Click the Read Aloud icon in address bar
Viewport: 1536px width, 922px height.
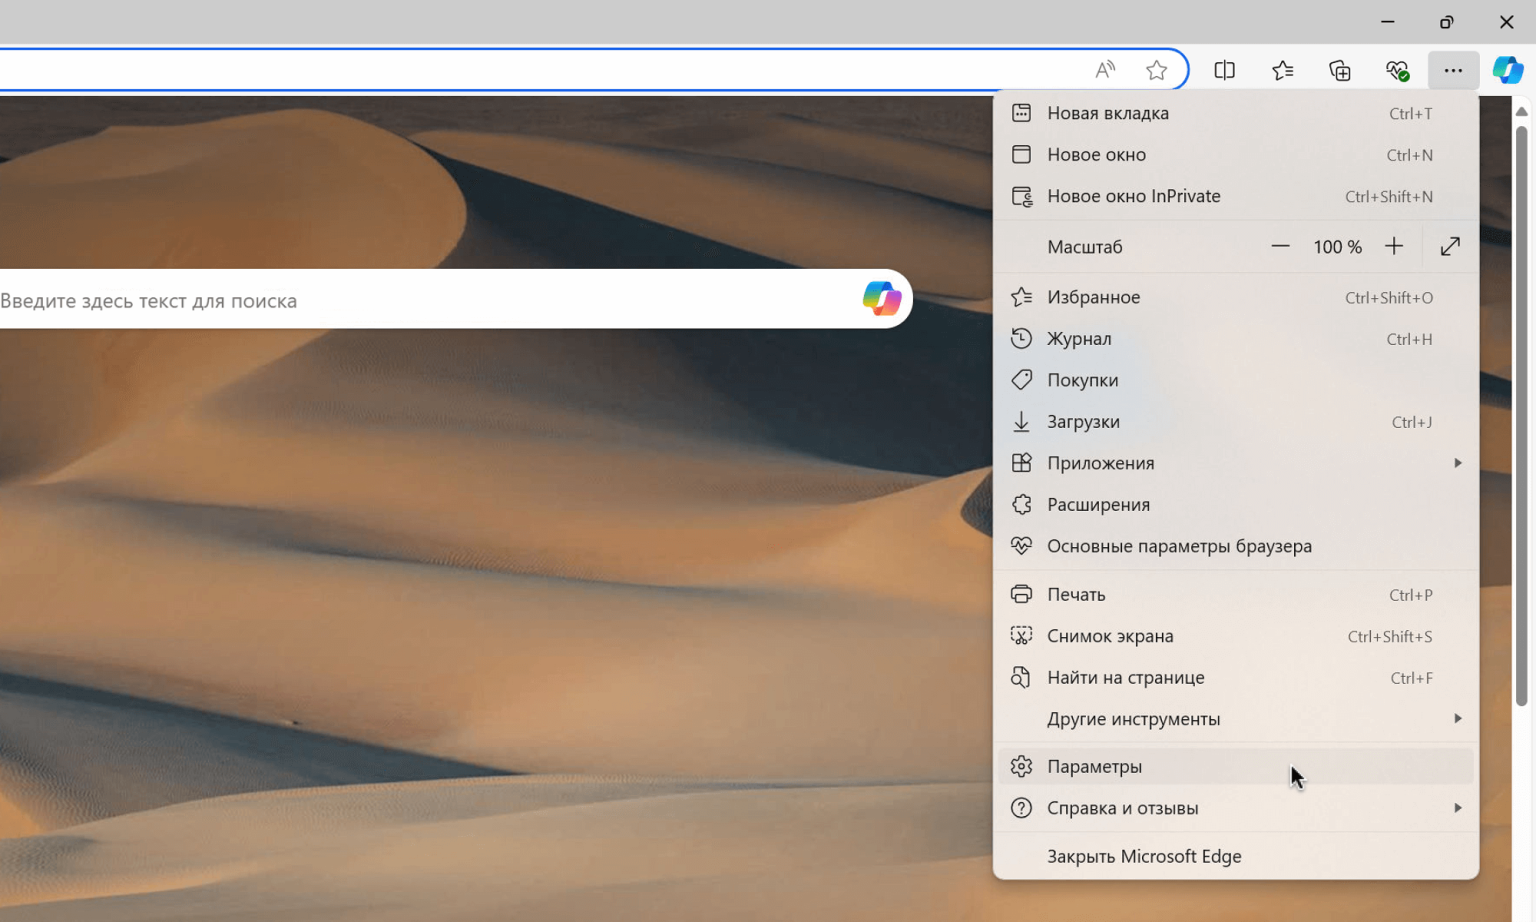(x=1104, y=70)
